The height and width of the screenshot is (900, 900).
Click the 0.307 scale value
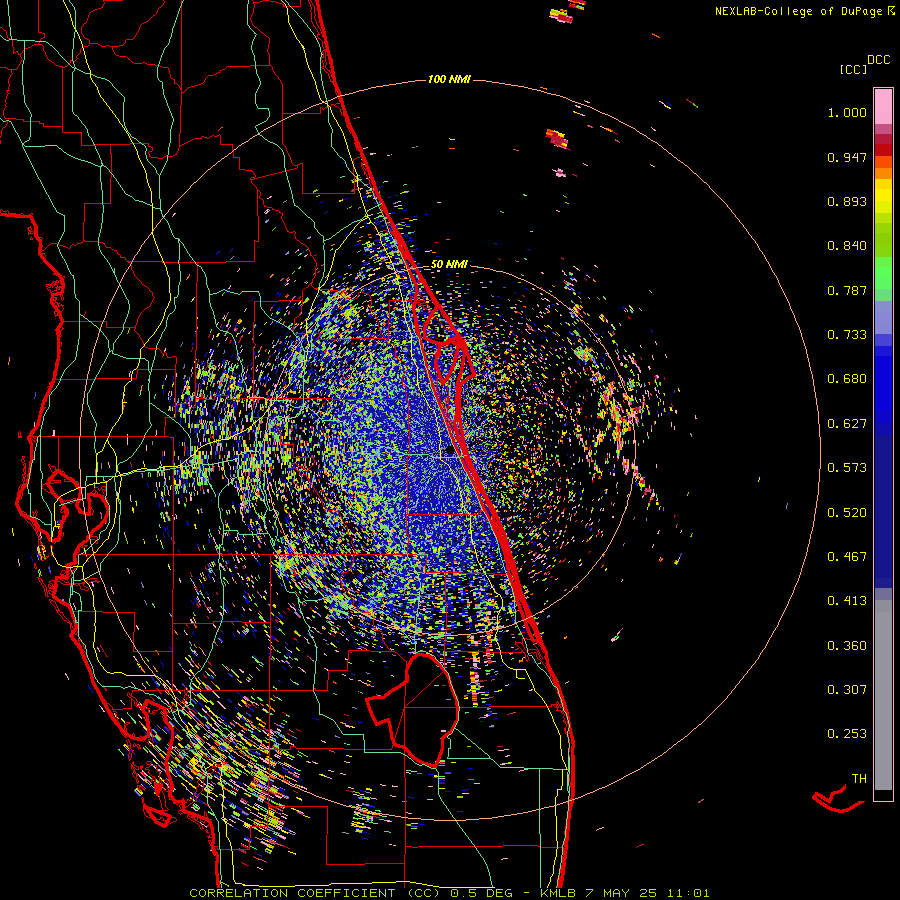847,690
